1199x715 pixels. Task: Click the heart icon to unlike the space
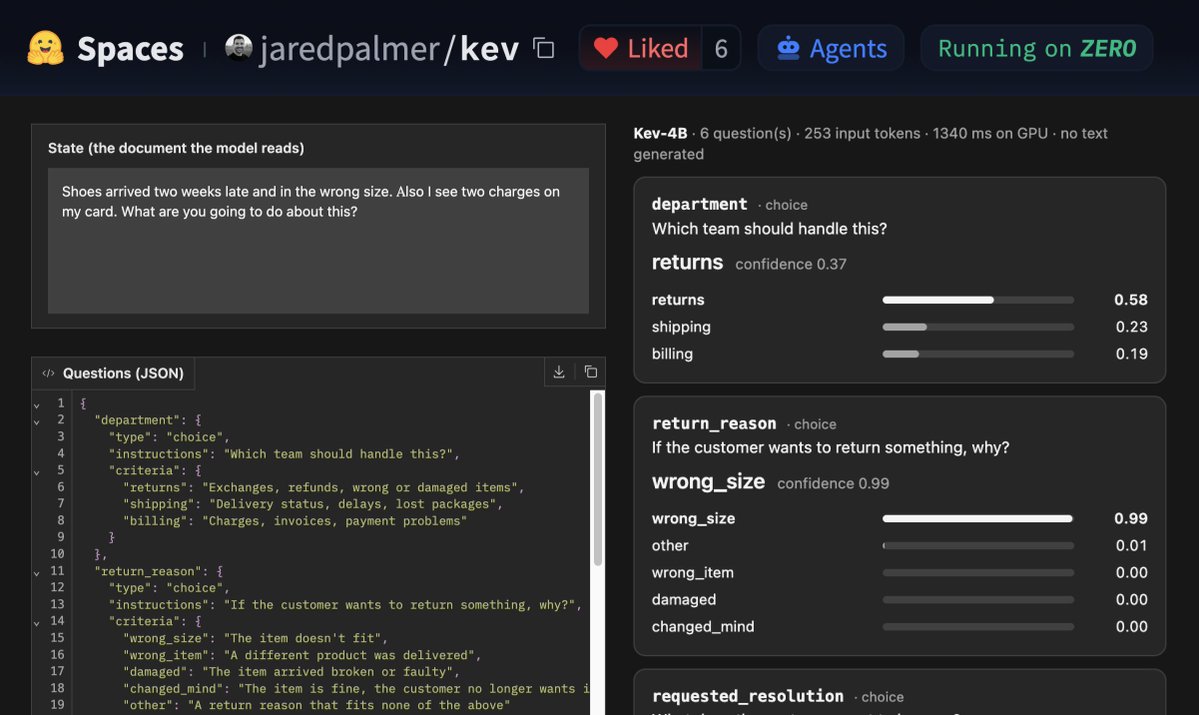[606, 48]
